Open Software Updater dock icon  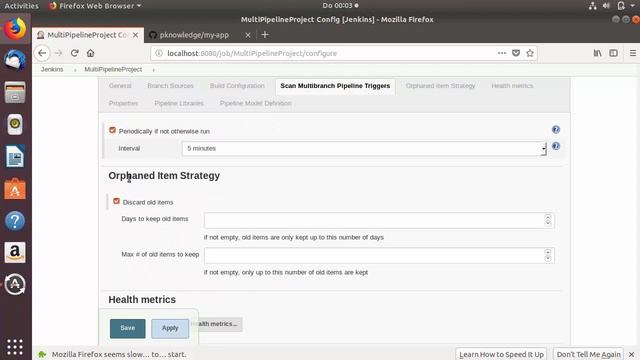(x=15, y=284)
